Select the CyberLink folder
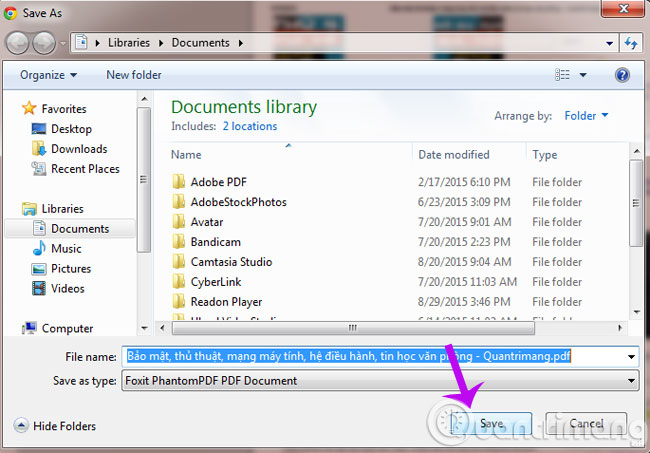Screen dimensions: 650x453 [216, 282]
